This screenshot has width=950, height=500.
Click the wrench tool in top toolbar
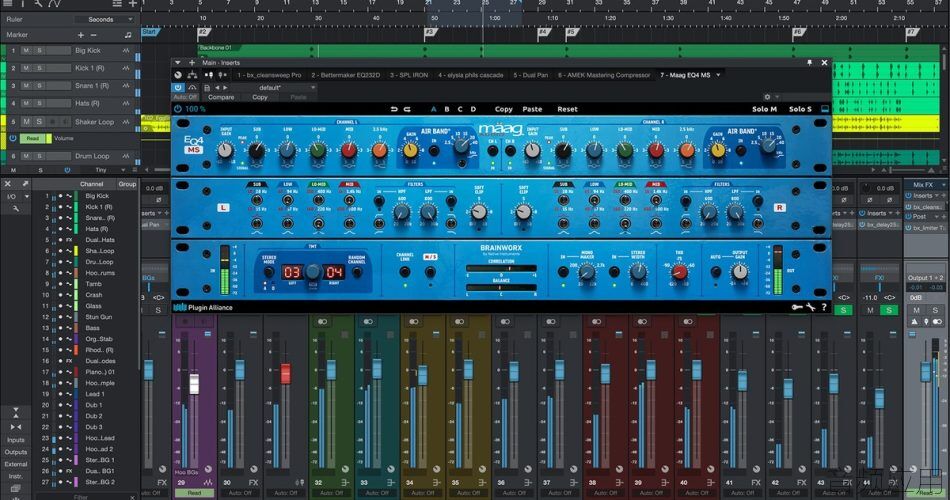[x=38, y=4]
